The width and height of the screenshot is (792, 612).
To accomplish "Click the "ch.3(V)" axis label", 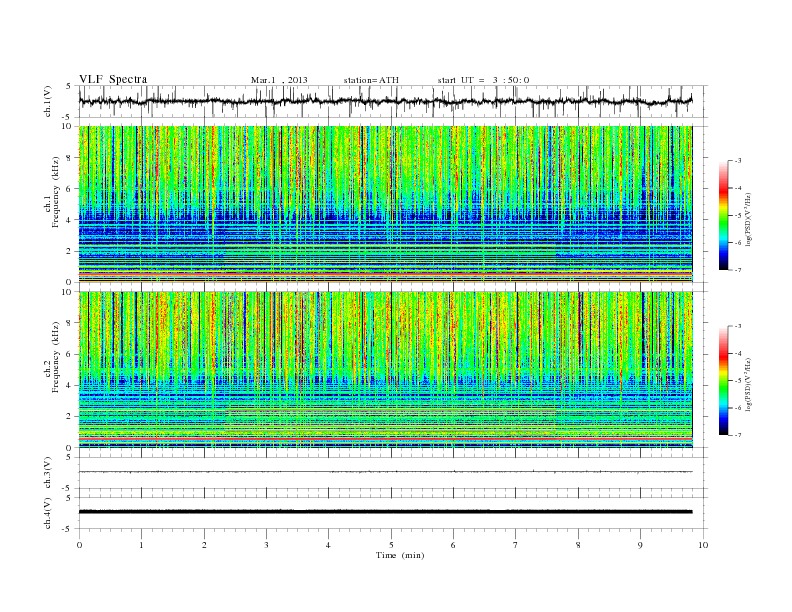I will coord(48,473).
